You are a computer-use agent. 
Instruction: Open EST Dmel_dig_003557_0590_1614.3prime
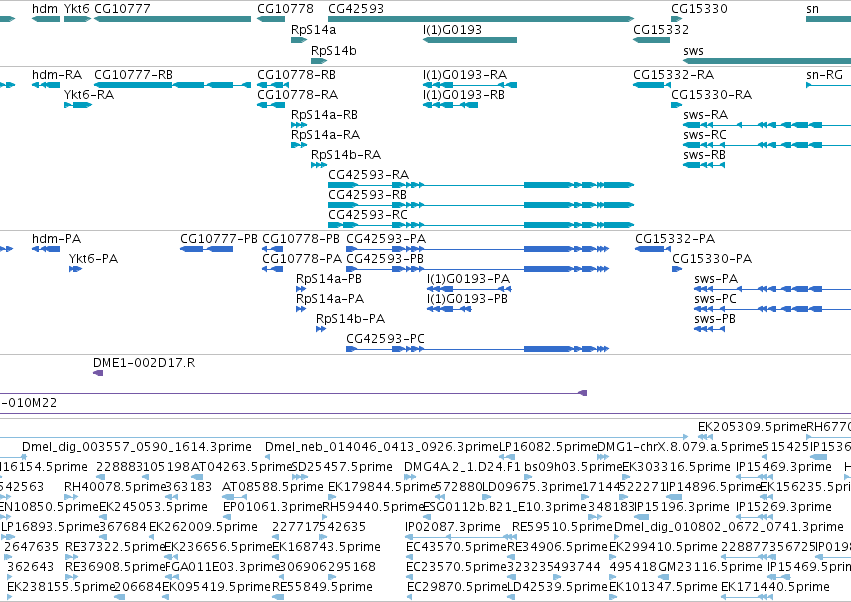[137, 447]
